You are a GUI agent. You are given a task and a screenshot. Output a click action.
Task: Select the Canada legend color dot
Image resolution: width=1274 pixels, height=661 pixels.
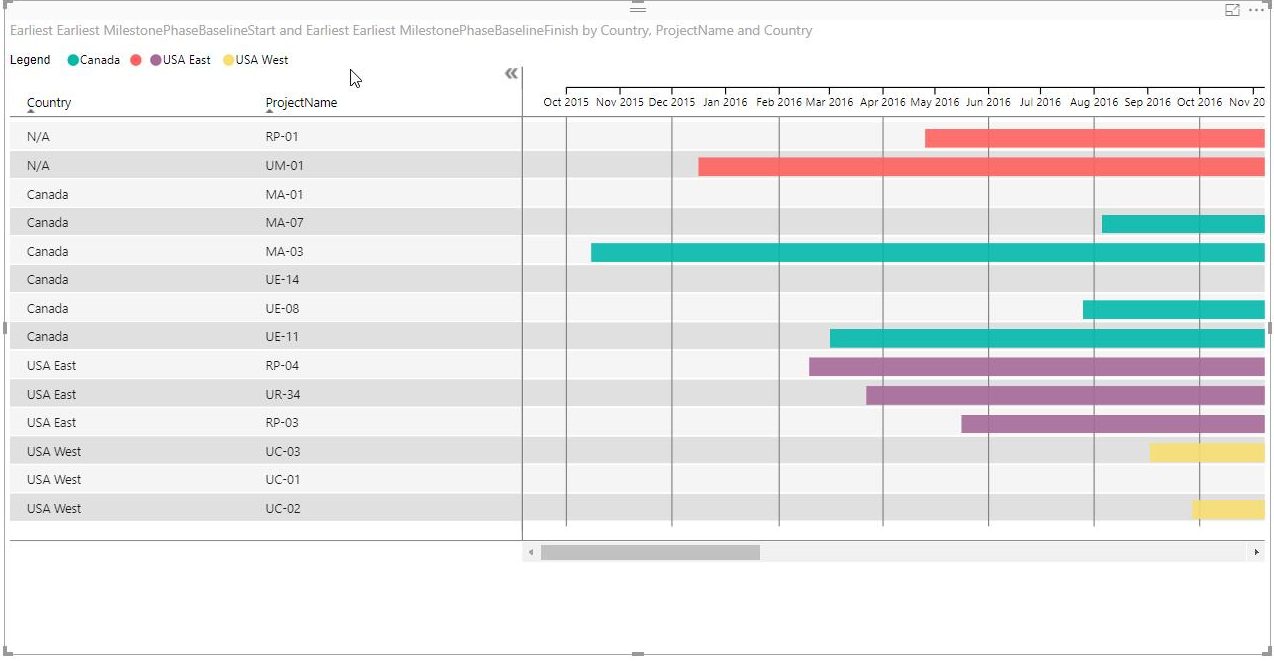click(x=73, y=60)
